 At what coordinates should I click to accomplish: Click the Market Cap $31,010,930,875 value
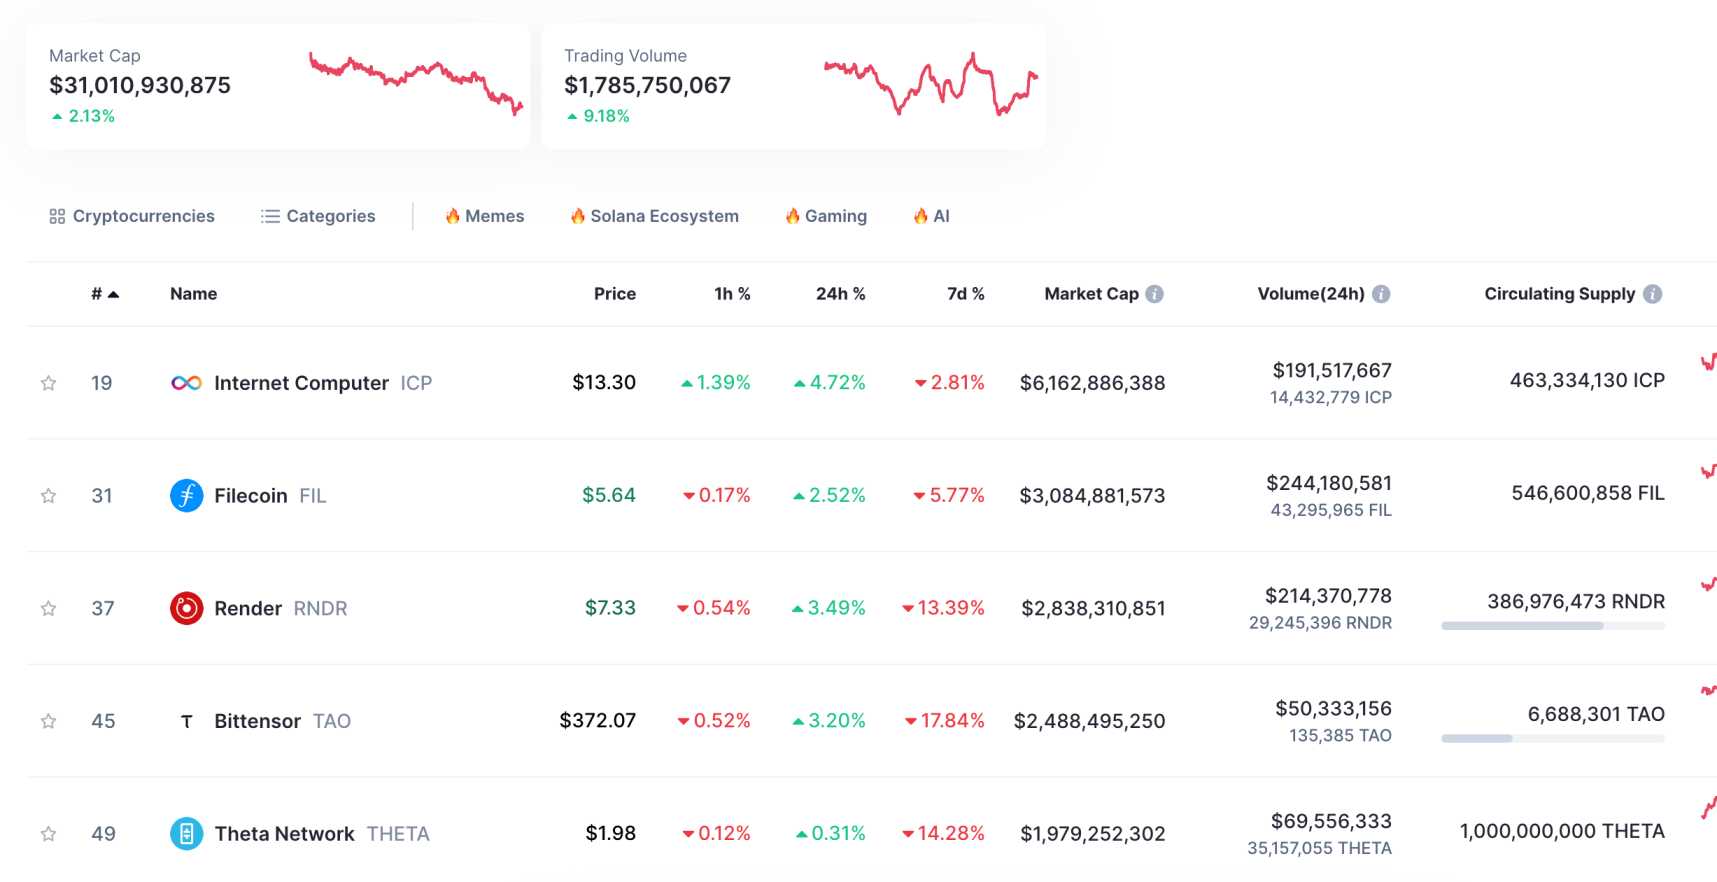[x=140, y=85]
